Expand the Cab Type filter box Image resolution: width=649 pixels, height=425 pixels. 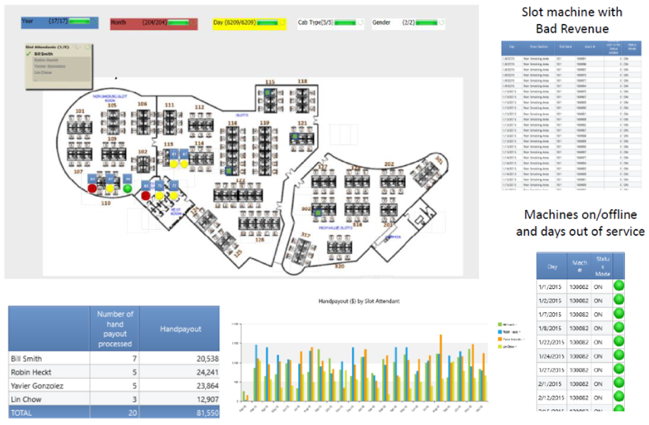[330, 23]
